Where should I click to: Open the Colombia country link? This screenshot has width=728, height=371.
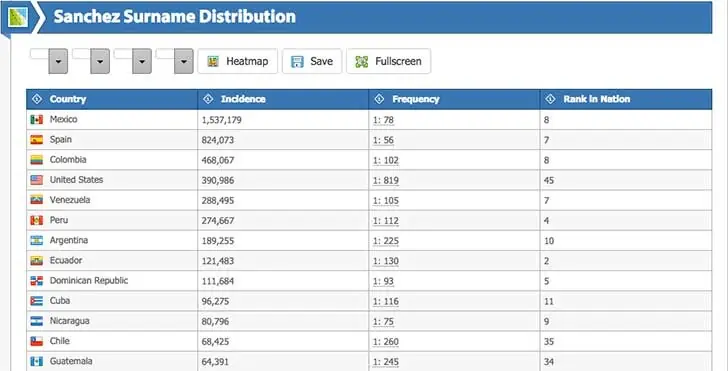tap(68, 160)
